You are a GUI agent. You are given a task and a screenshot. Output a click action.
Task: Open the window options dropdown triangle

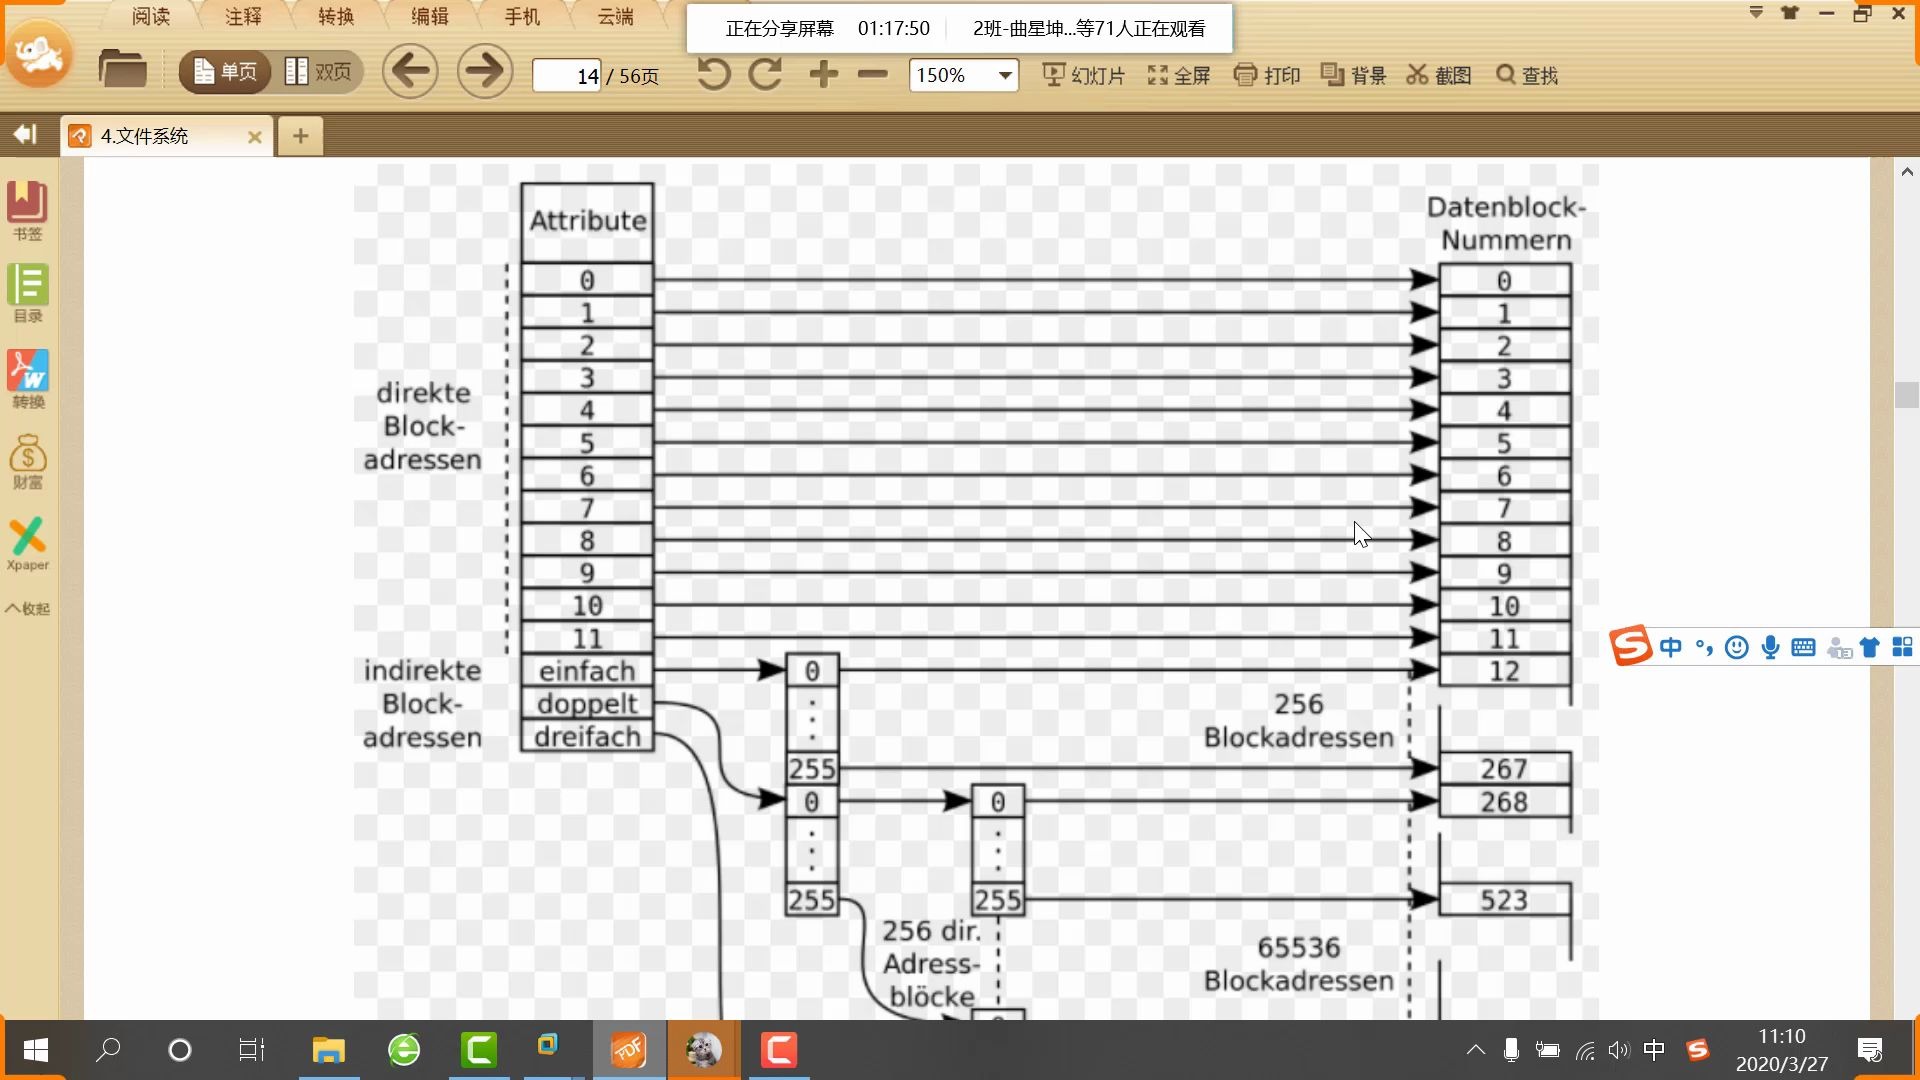(1756, 13)
